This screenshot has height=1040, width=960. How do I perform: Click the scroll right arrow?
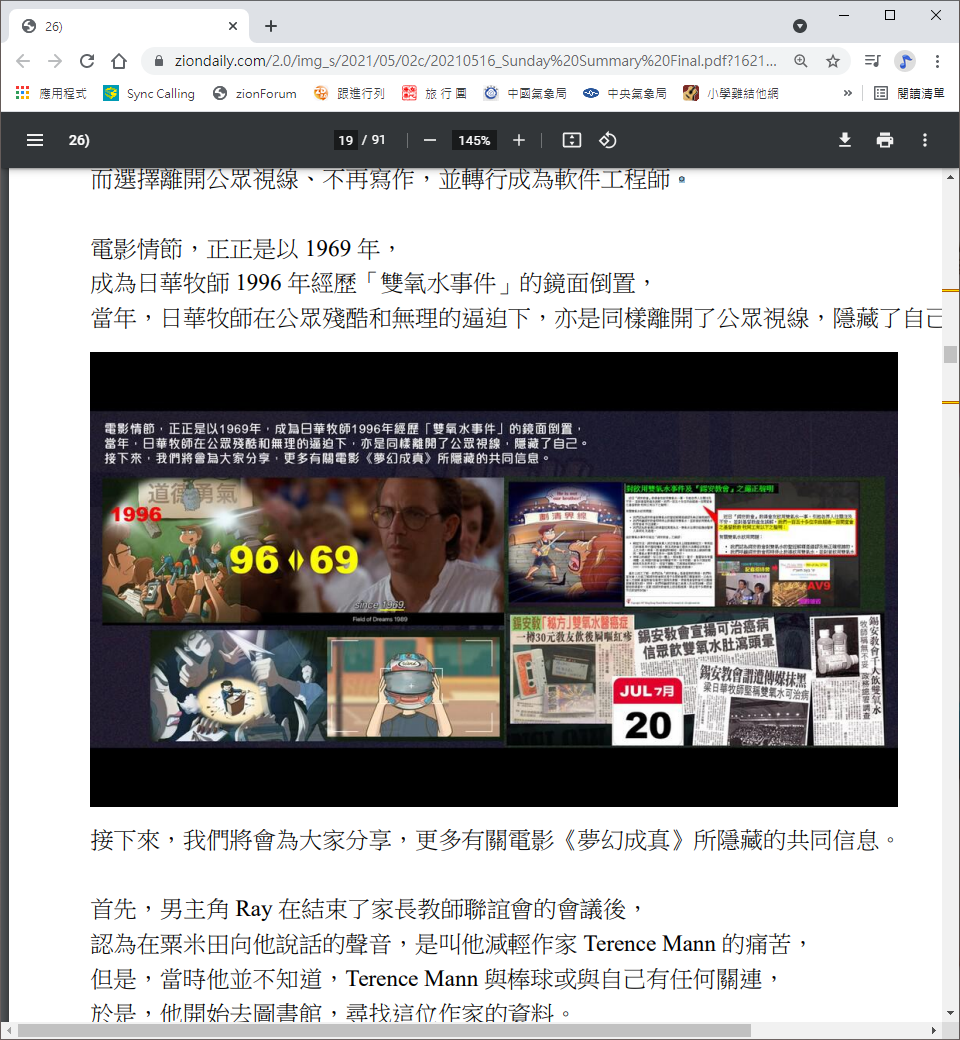tap(934, 1031)
